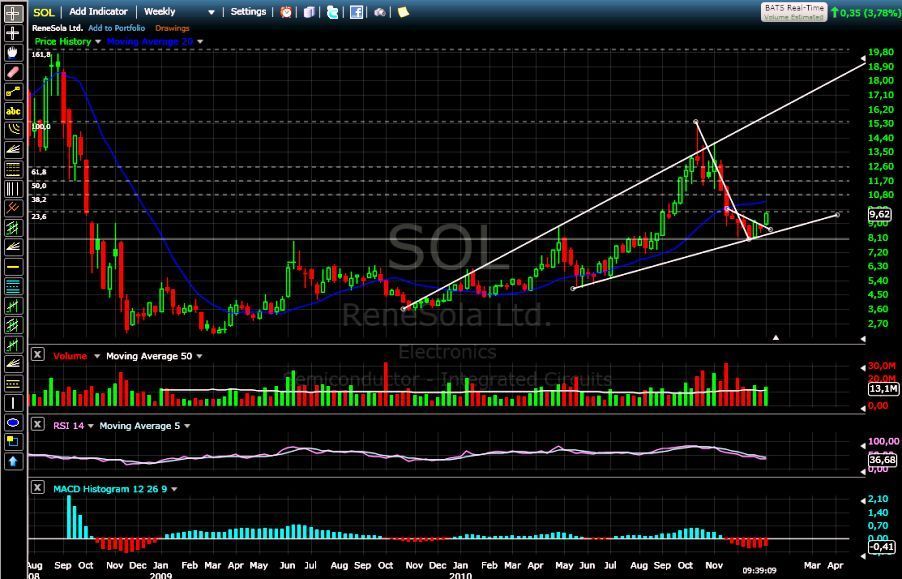Close the RSI 14 indicator panel
Image resolution: width=902 pixels, height=579 pixels.
[x=37, y=424]
